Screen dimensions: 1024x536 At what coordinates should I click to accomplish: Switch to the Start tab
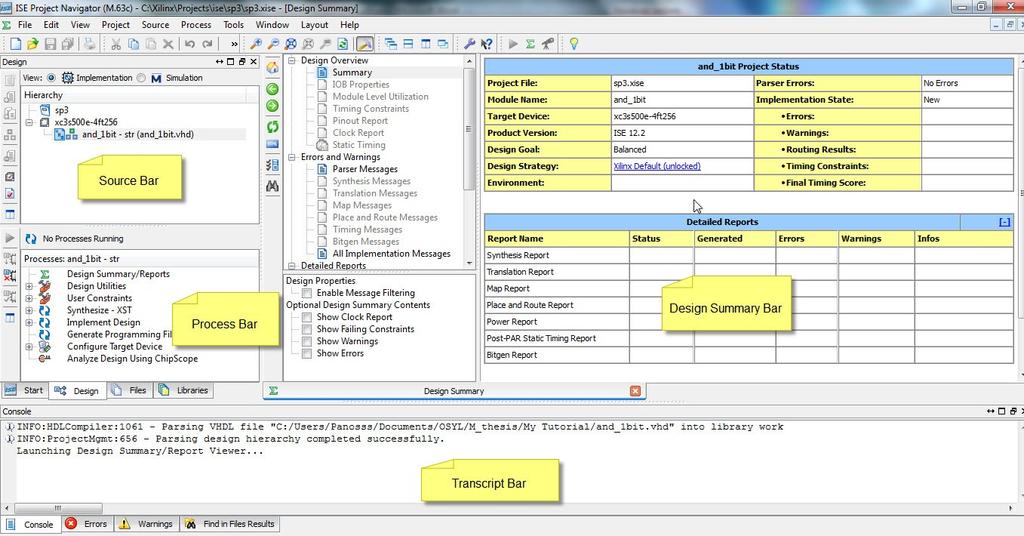25,390
